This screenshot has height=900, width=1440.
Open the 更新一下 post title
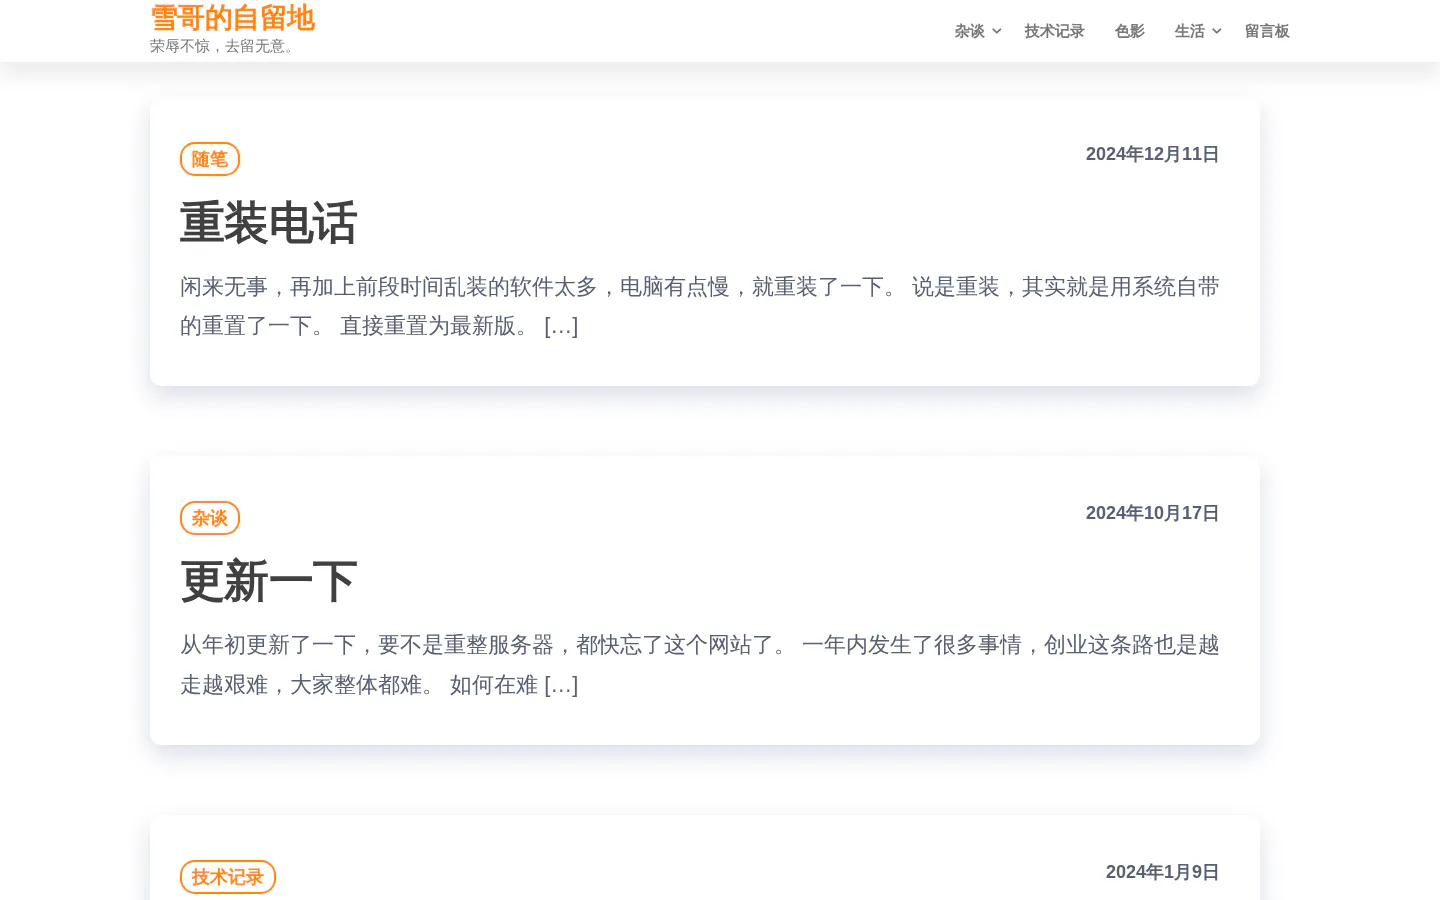pos(268,581)
